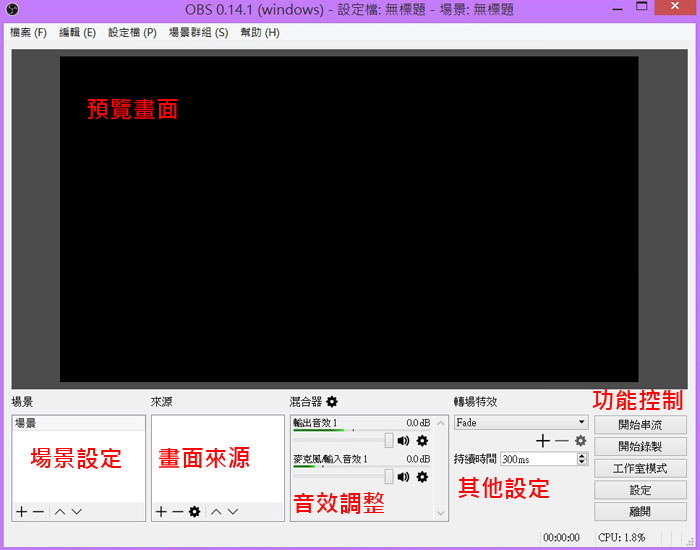Click the mixer scrollbar down arrow

(441, 513)
